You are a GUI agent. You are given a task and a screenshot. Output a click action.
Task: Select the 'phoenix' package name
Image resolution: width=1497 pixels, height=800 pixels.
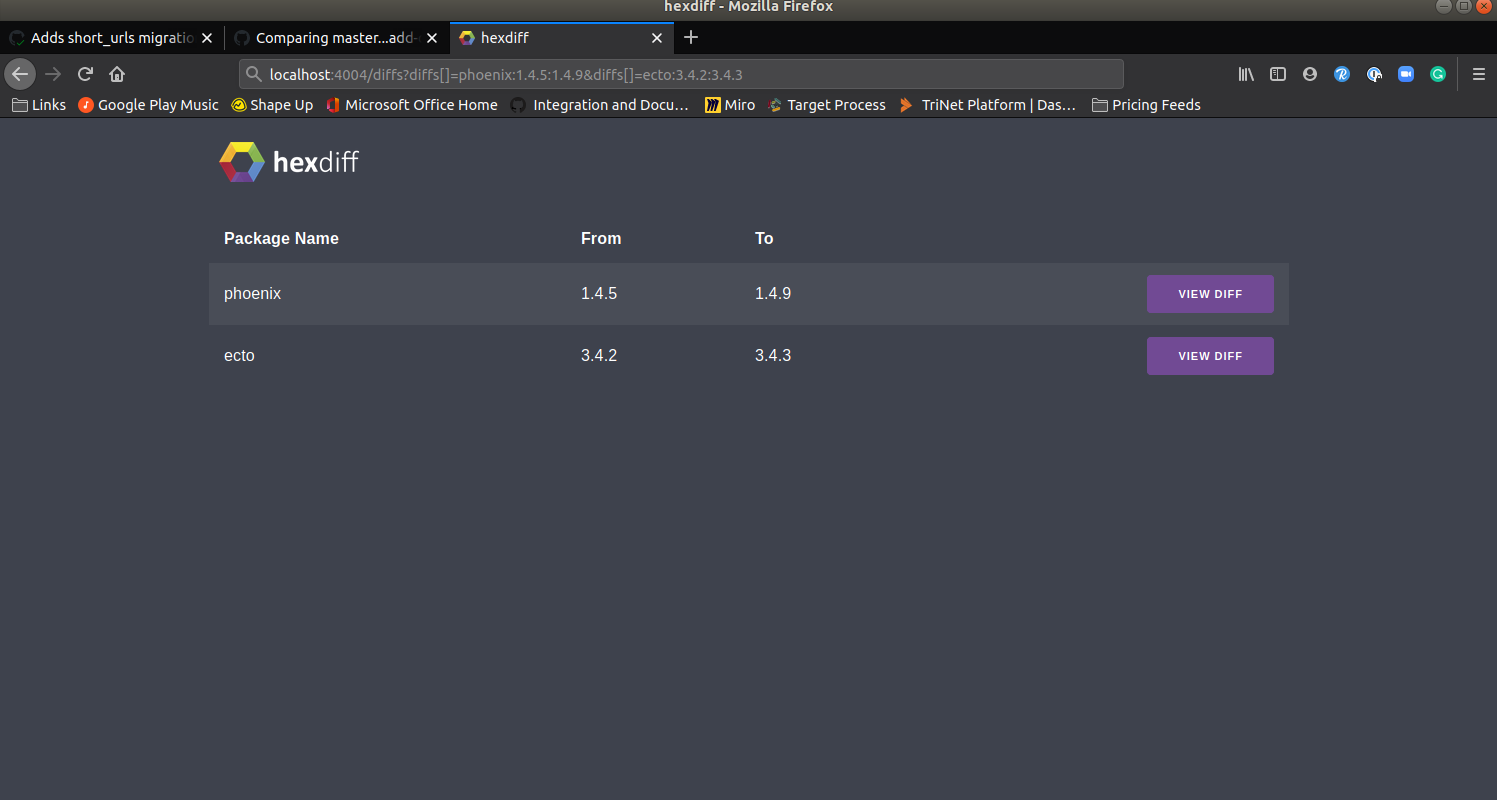click(252, 294)
